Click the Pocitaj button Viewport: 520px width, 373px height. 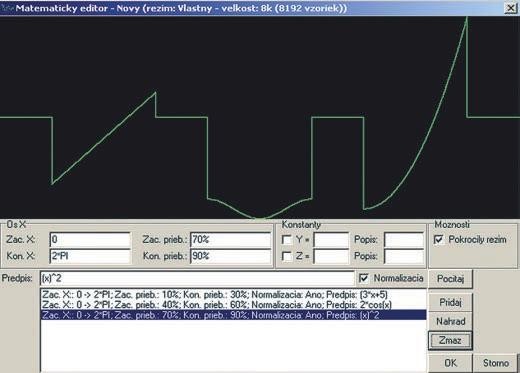pyautogui.click(x=450, y=279)
